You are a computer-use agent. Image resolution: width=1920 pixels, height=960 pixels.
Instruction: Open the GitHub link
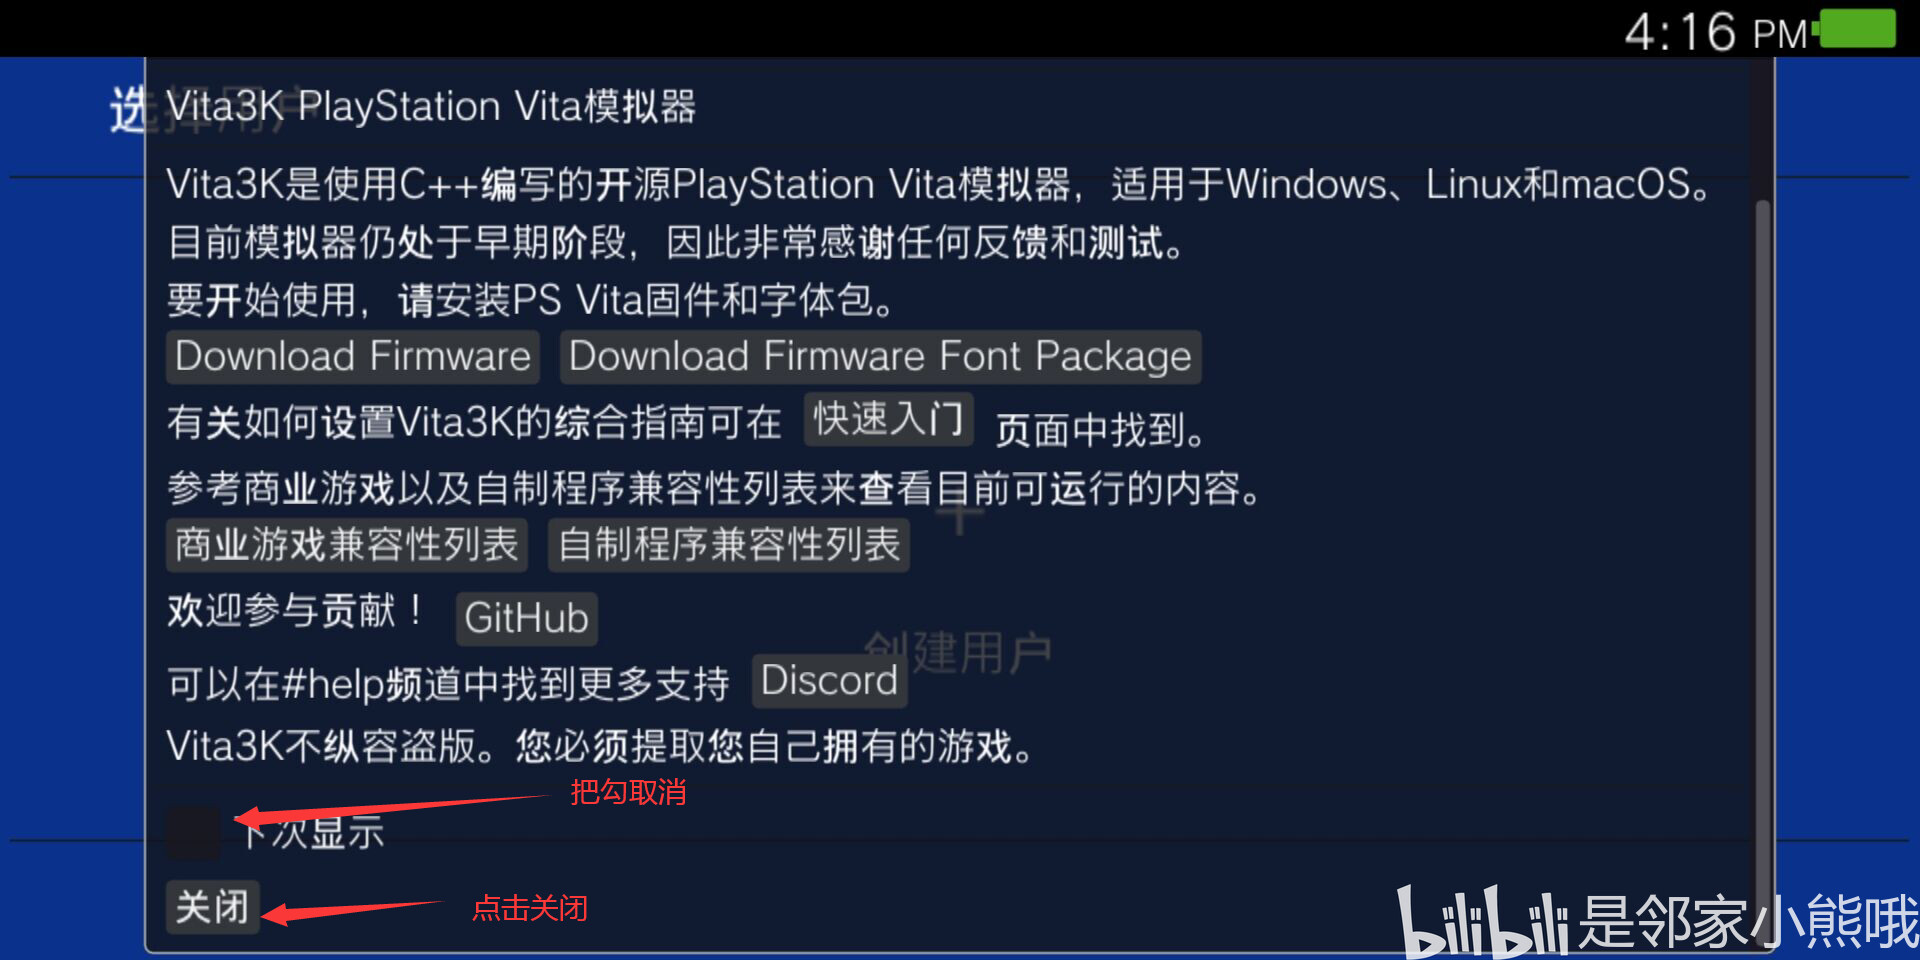click(x=526, y=618)
